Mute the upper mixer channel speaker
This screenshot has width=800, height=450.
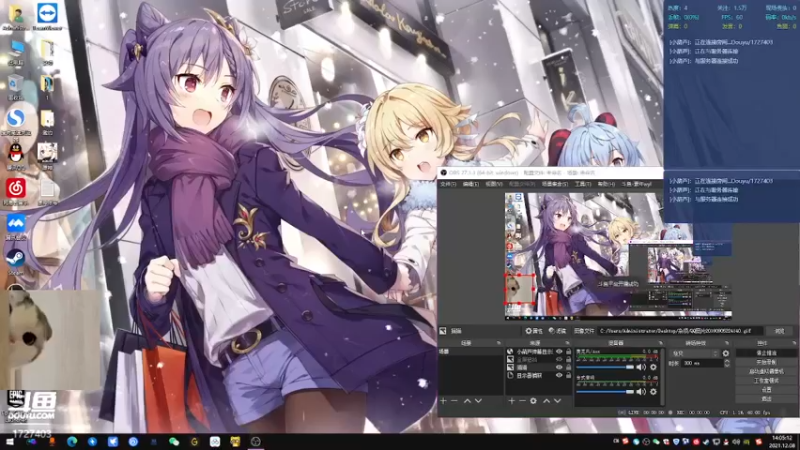[641, 367]
